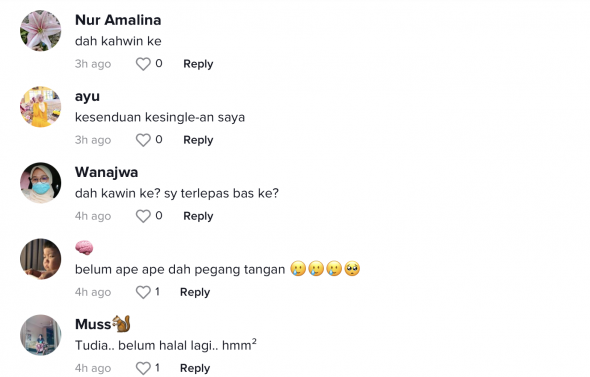Tap heart on Muss's 'Tudia' comment
Screen dimensions: 590x377
(x=143, y=368)
